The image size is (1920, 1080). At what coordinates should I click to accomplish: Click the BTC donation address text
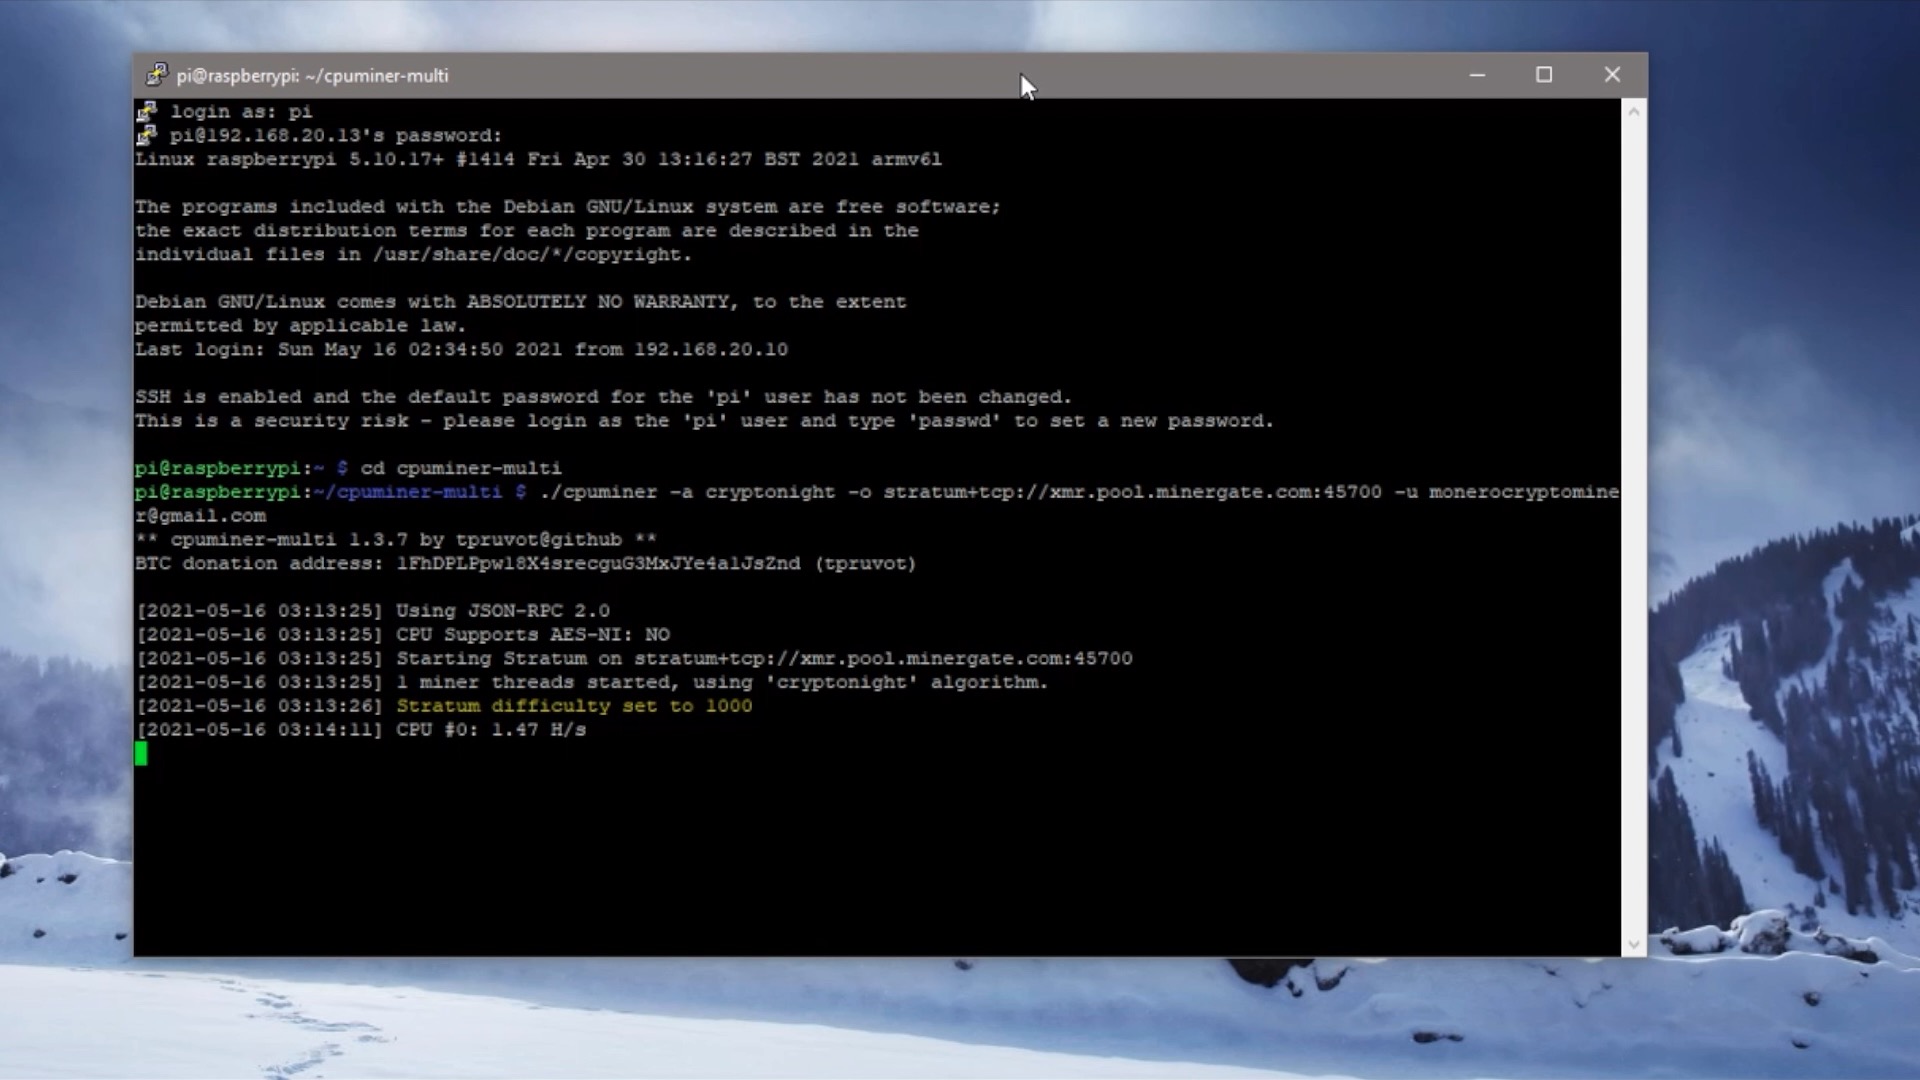[x=598, y=564]
